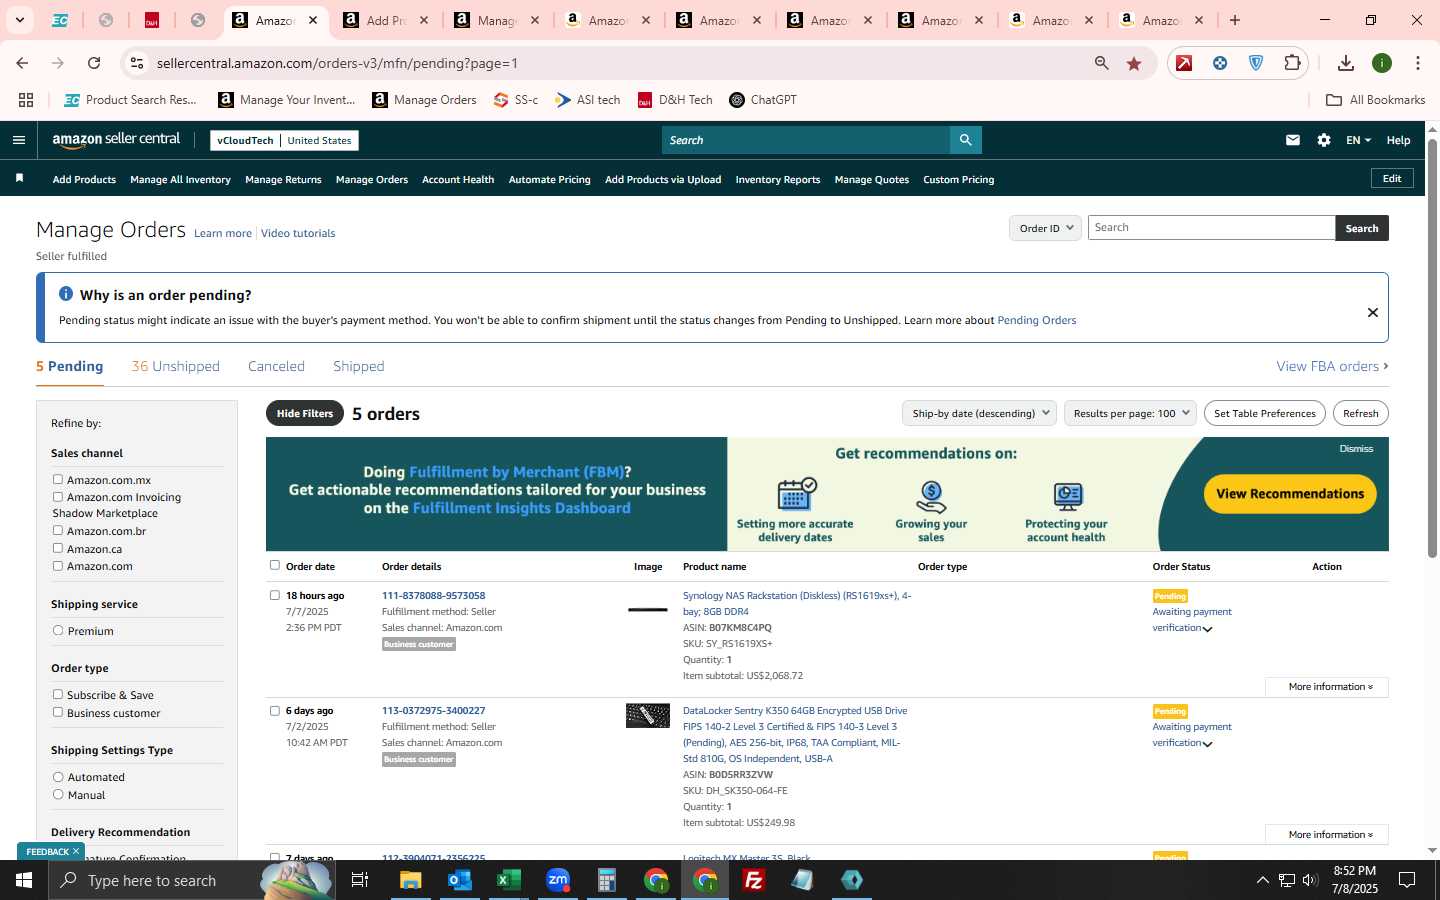Screen dimensions: 1440x900
Task: Open Account Health menu item
Action: 458,180
